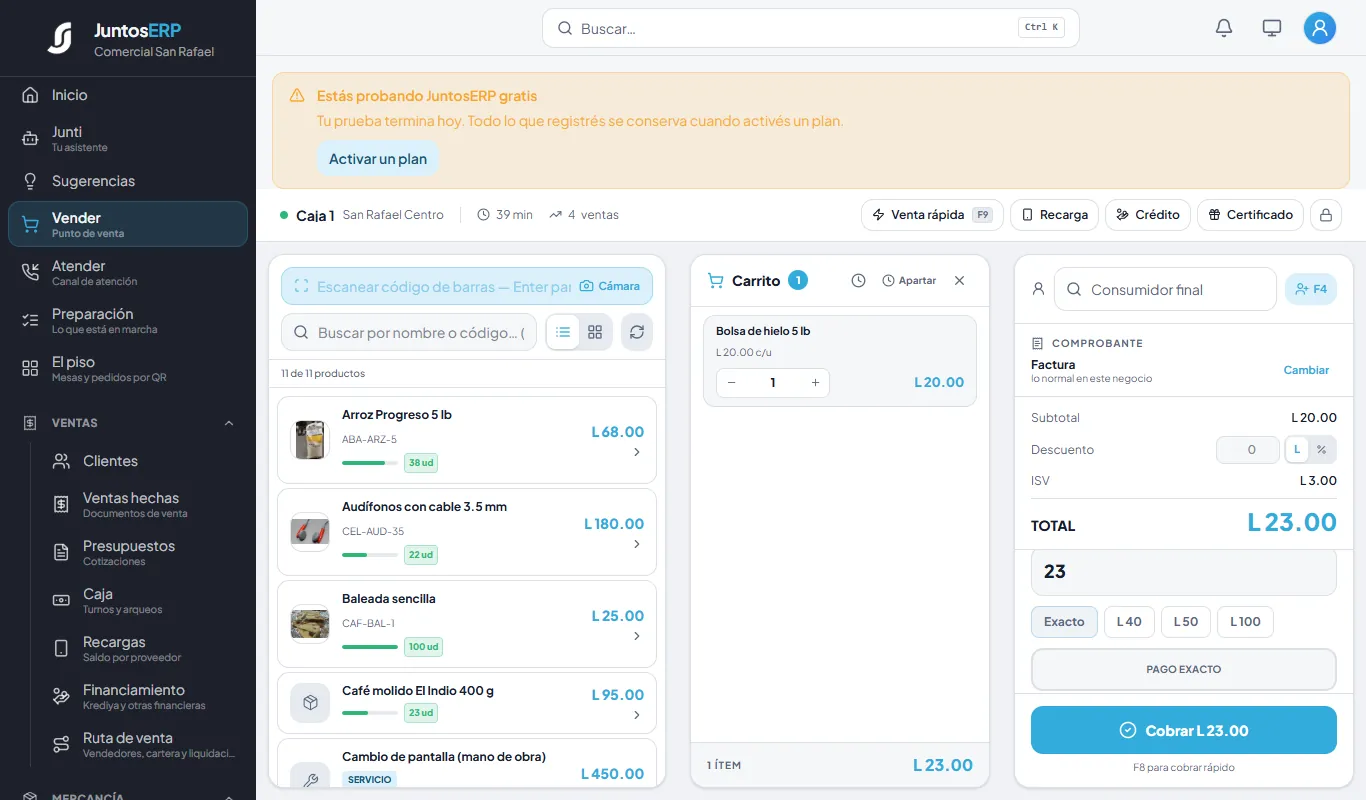This screenshot has height=800, width=1366.
Task: Expand Arroz Progreso 5 lb chevron
Action: (637, 453)
